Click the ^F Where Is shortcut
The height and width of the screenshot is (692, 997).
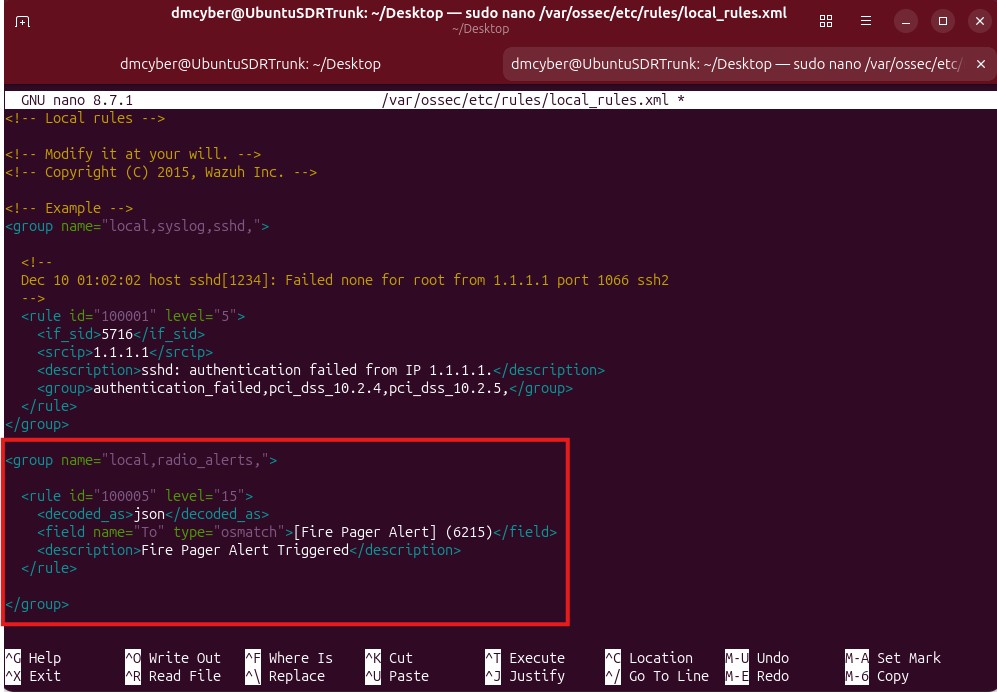click(x=289, y=658)
